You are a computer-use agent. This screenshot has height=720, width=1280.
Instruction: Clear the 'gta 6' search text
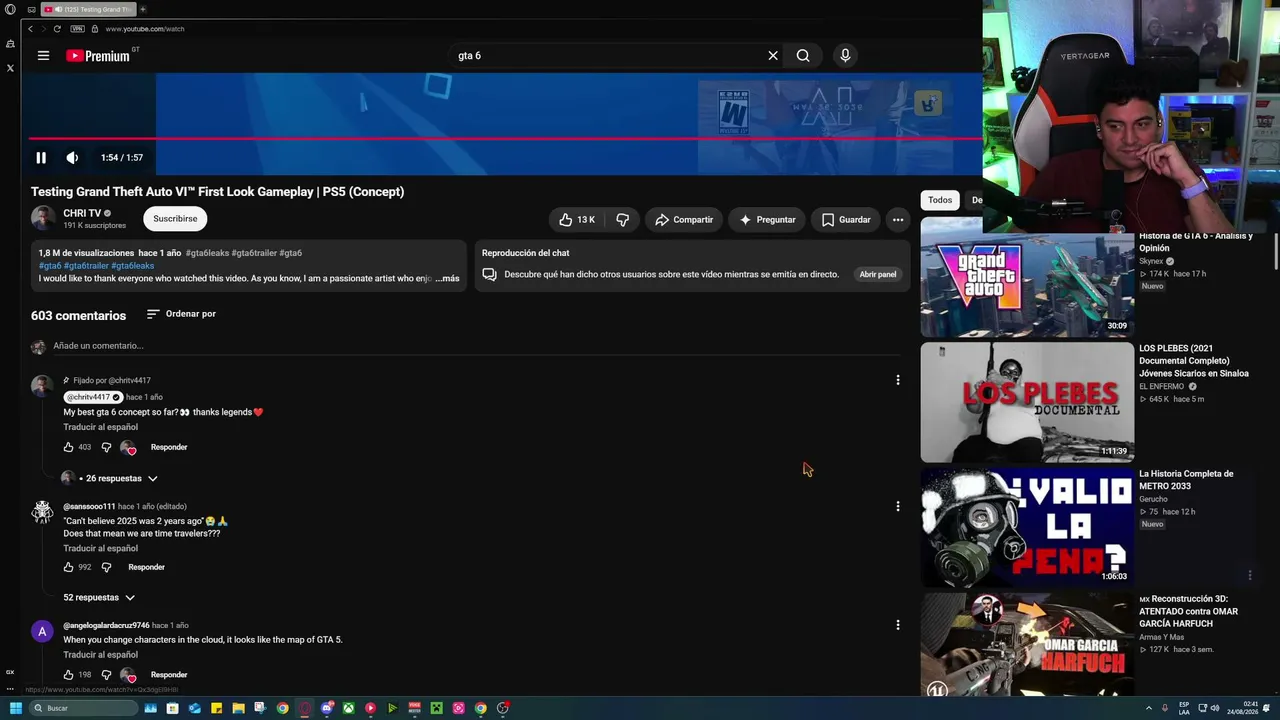[x=773, y=56]
